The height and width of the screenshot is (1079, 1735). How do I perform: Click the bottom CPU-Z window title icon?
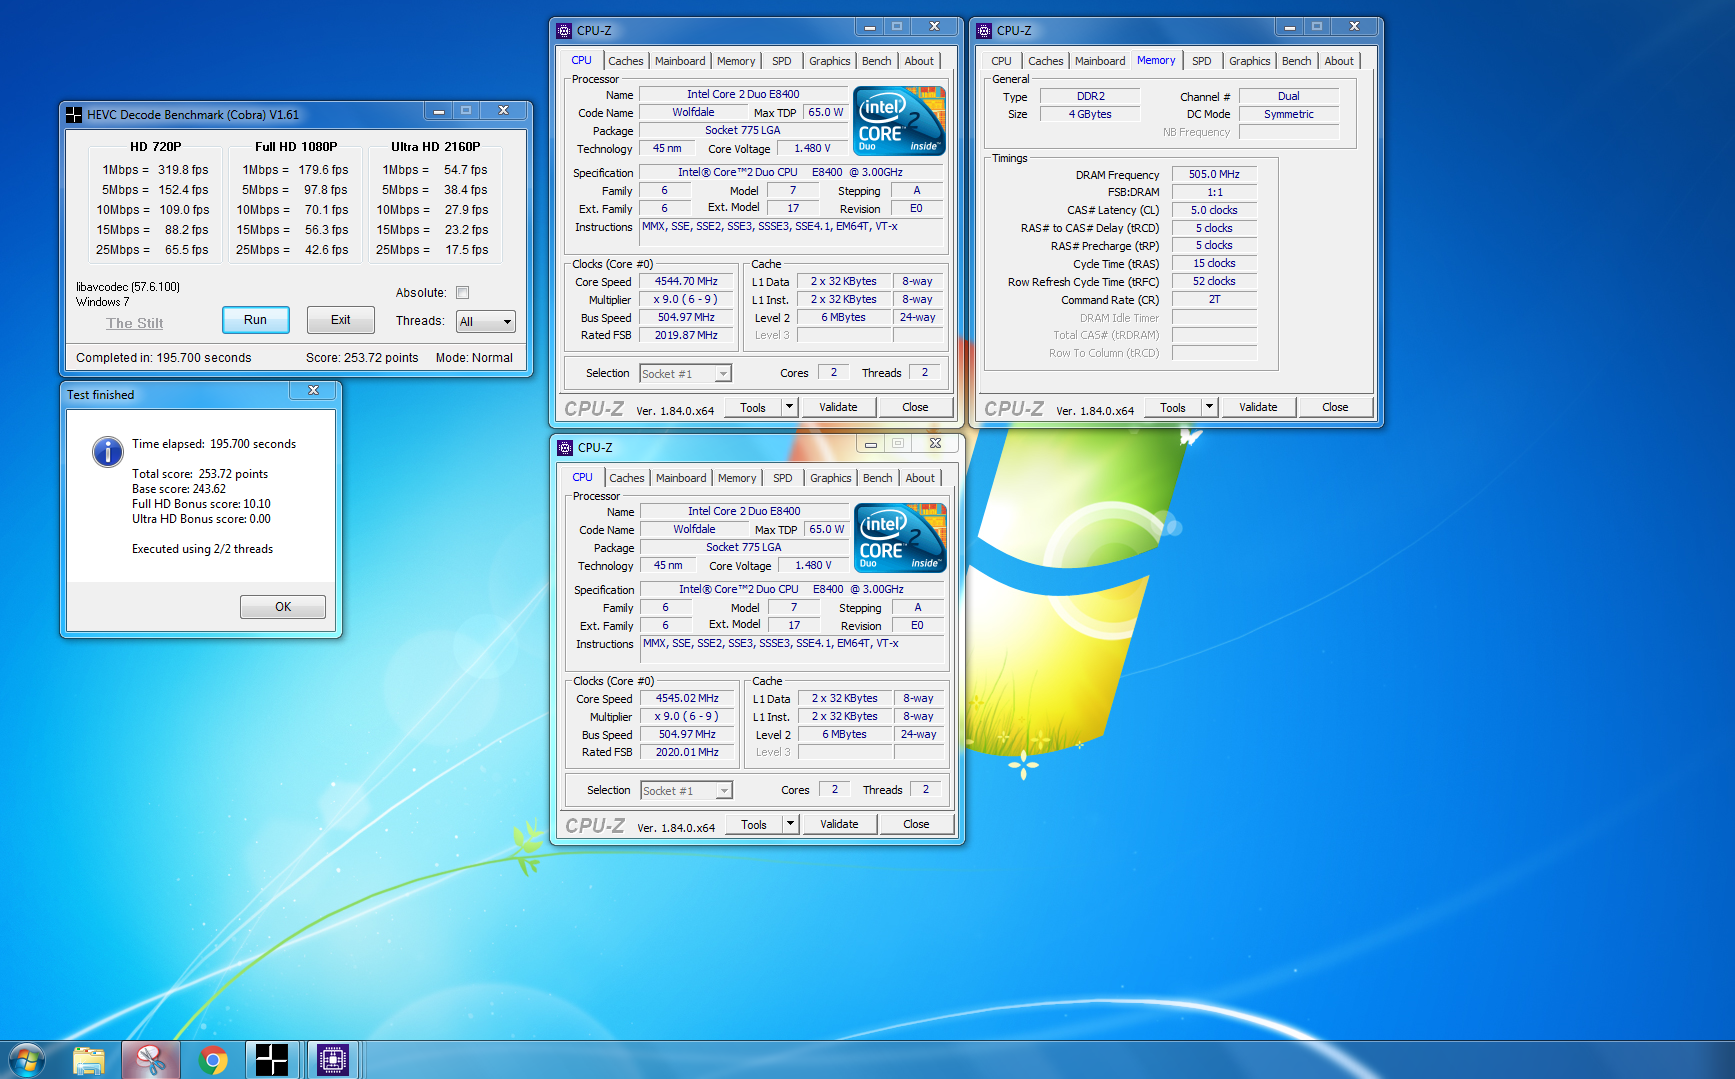click(565, 448)
